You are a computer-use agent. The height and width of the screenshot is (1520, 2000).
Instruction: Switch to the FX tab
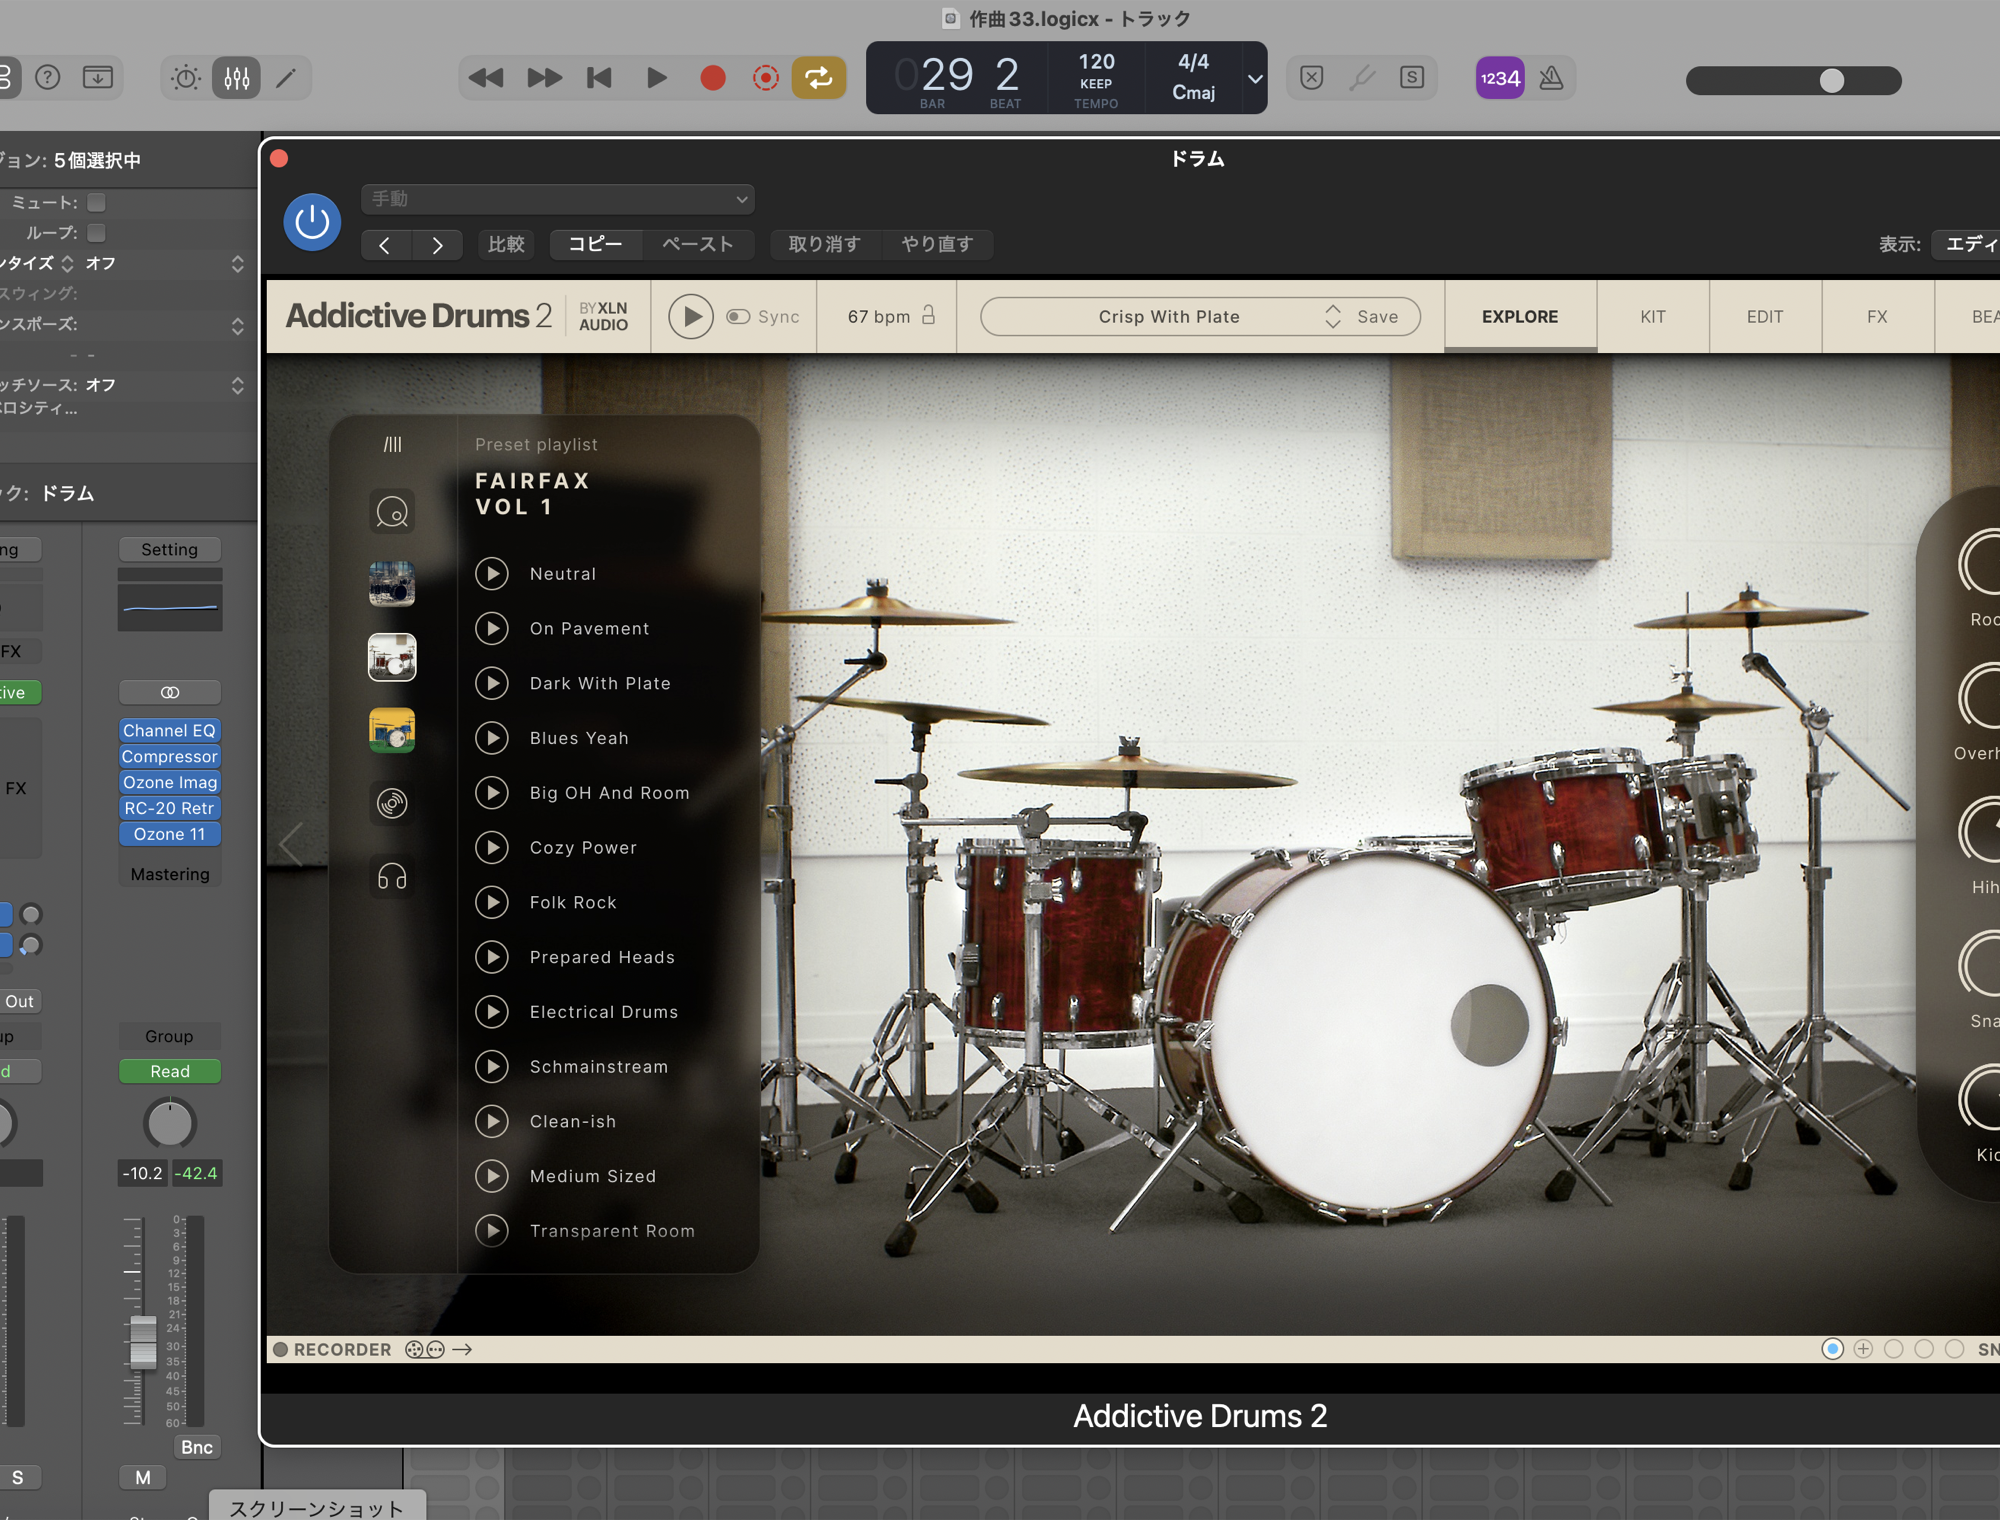pyautogui.click(x=1877, y=317)
